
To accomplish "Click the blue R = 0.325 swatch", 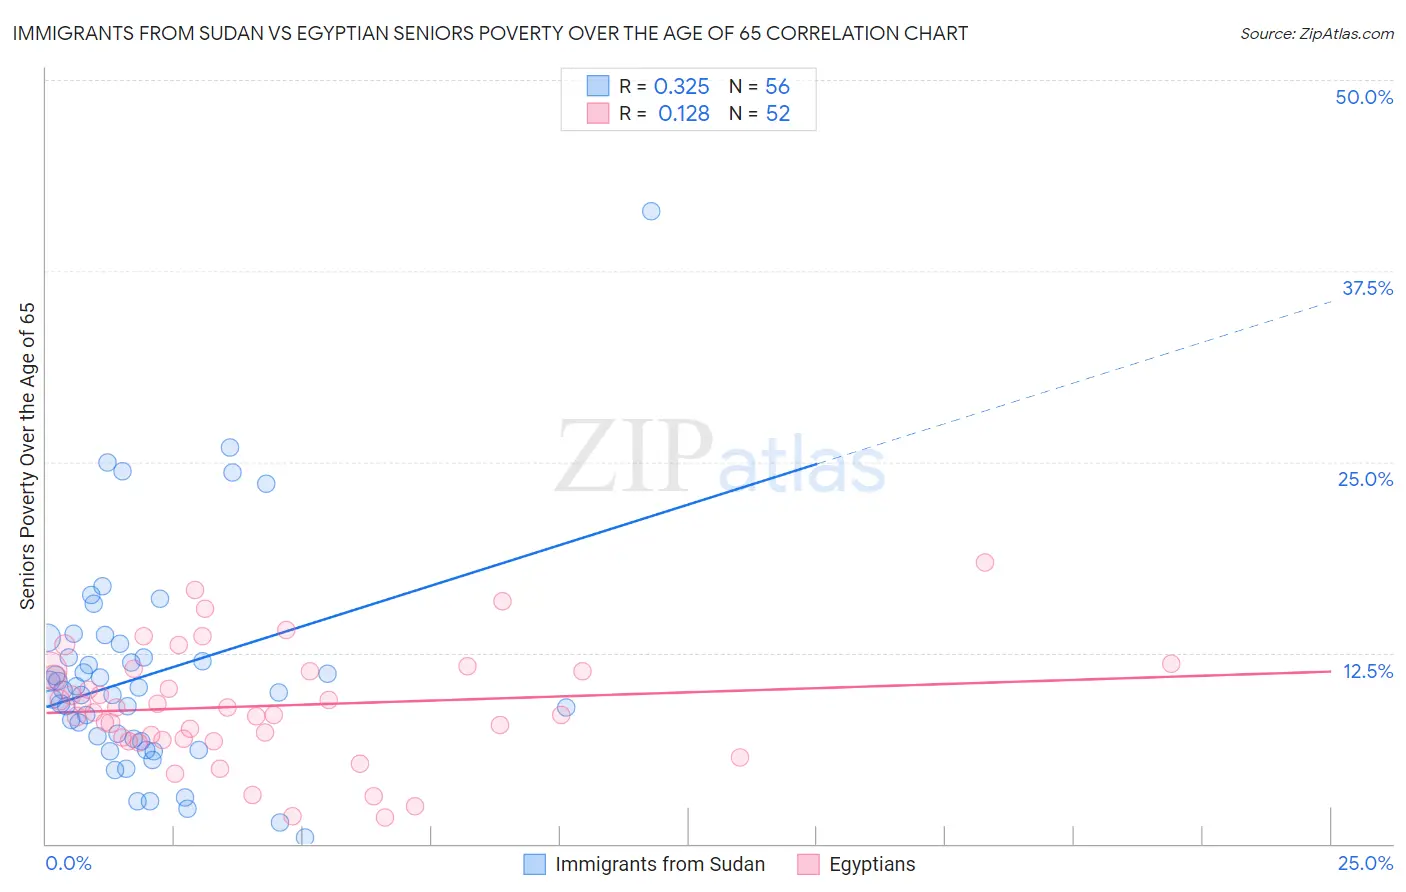I will (598, 86).
